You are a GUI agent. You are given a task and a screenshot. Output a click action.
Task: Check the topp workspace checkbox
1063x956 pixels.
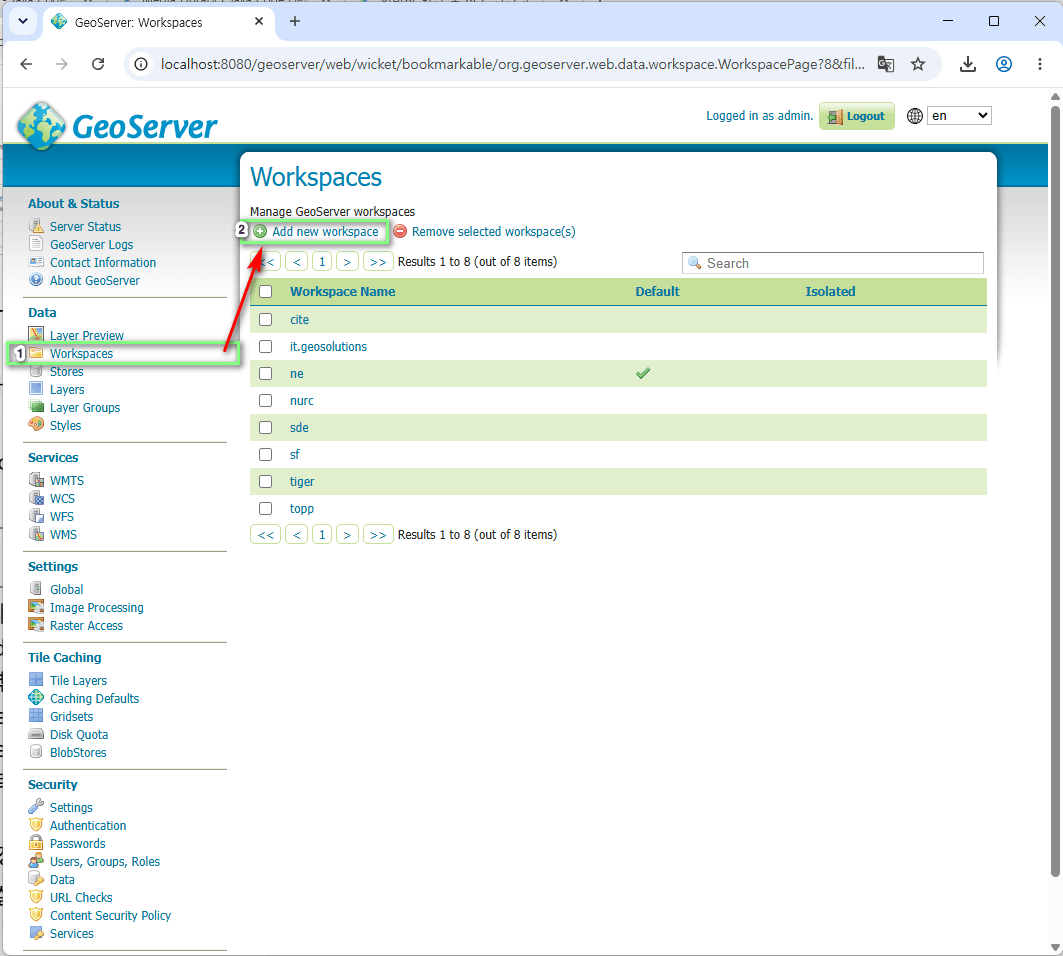[266, 509]
